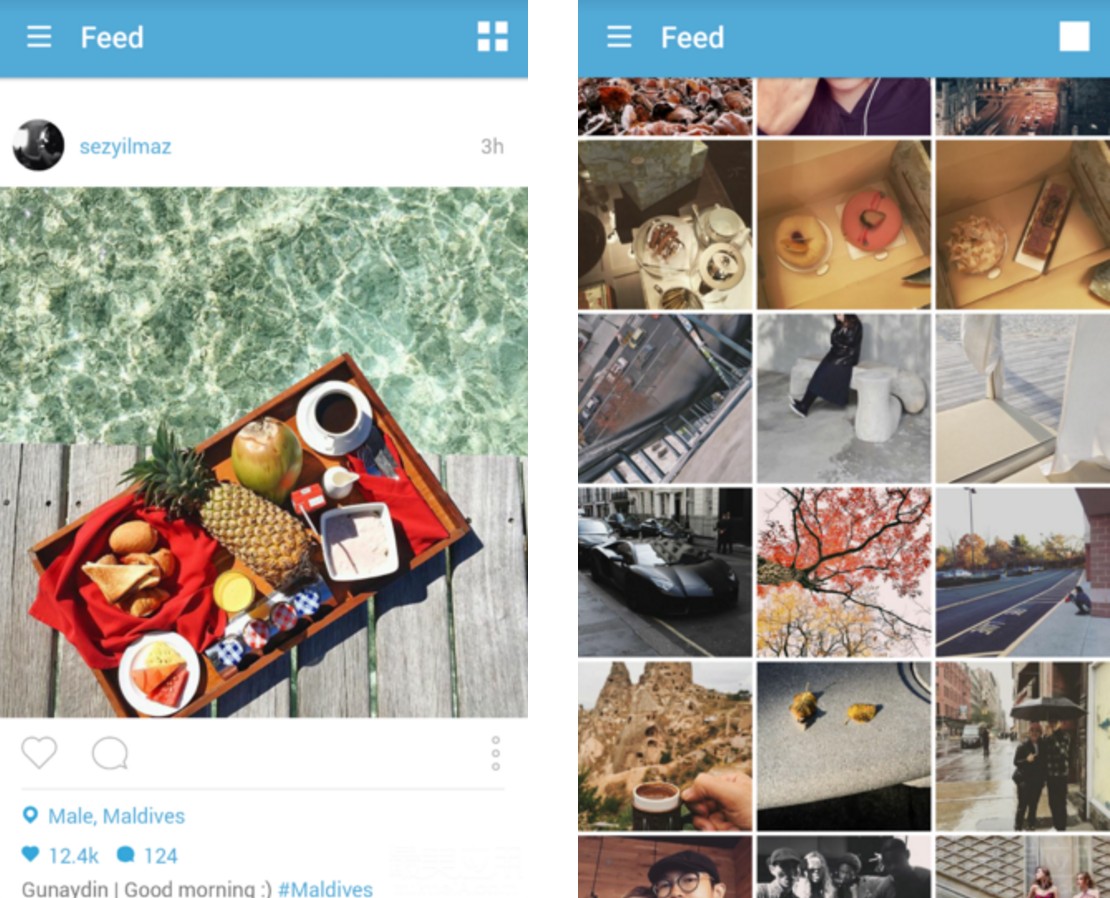The height and width of the screenshot is (898, 1110).
Task: Open sezyilmaz profile username
Action: [x=125, y=146]
